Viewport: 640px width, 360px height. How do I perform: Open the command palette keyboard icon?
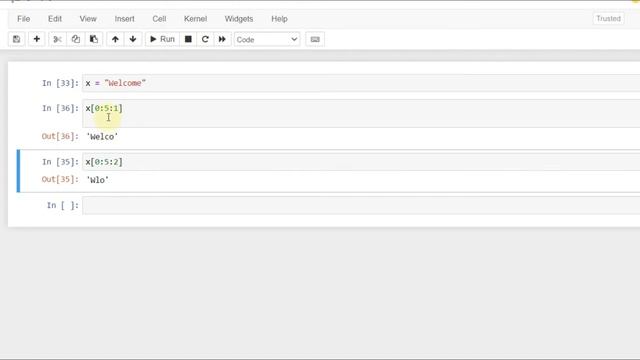tap(315, 39)
